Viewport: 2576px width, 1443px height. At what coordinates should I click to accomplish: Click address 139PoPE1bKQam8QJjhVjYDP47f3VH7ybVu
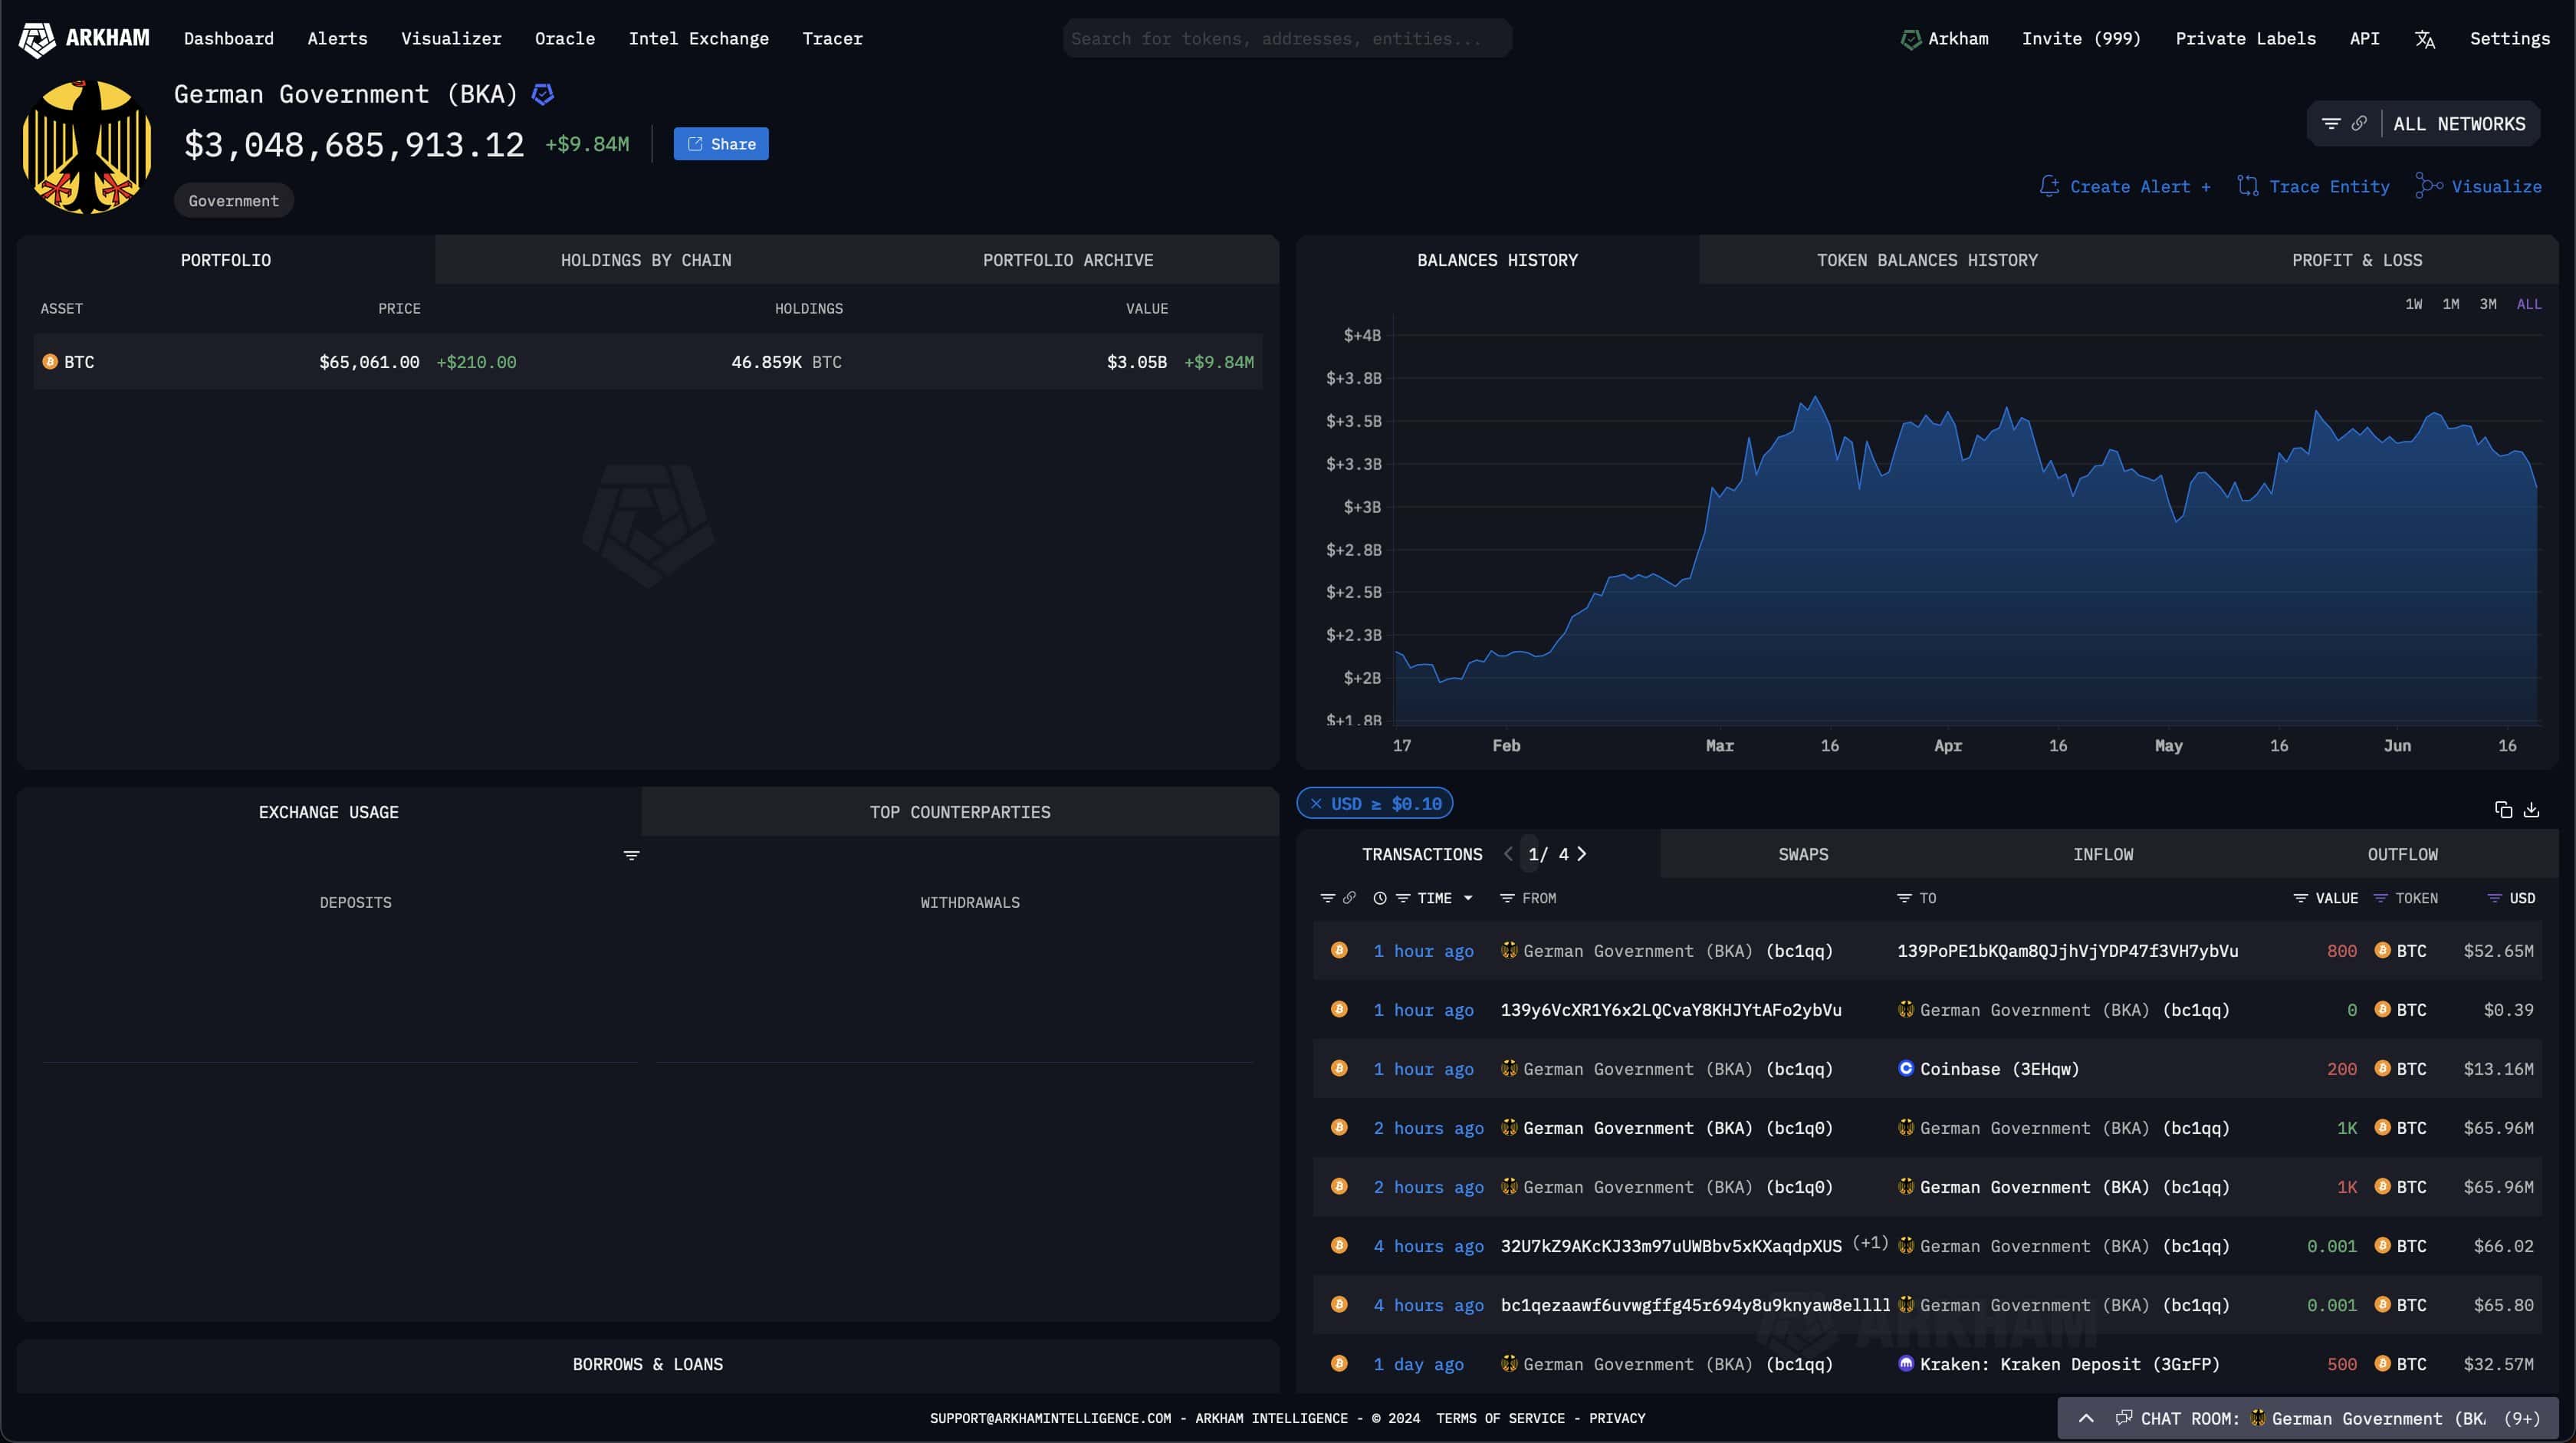click(2067, 950)
